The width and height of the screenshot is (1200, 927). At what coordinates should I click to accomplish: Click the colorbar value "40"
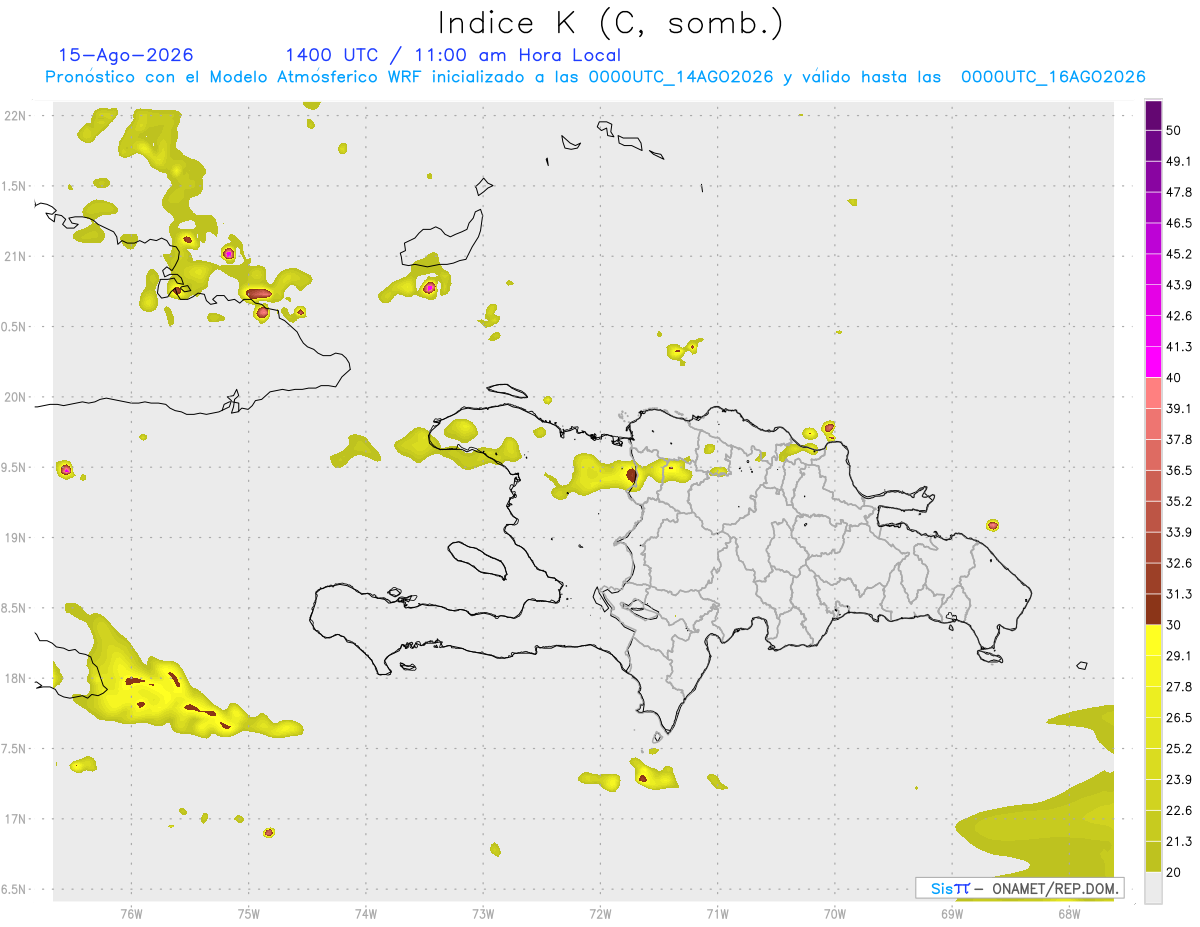1175,379
